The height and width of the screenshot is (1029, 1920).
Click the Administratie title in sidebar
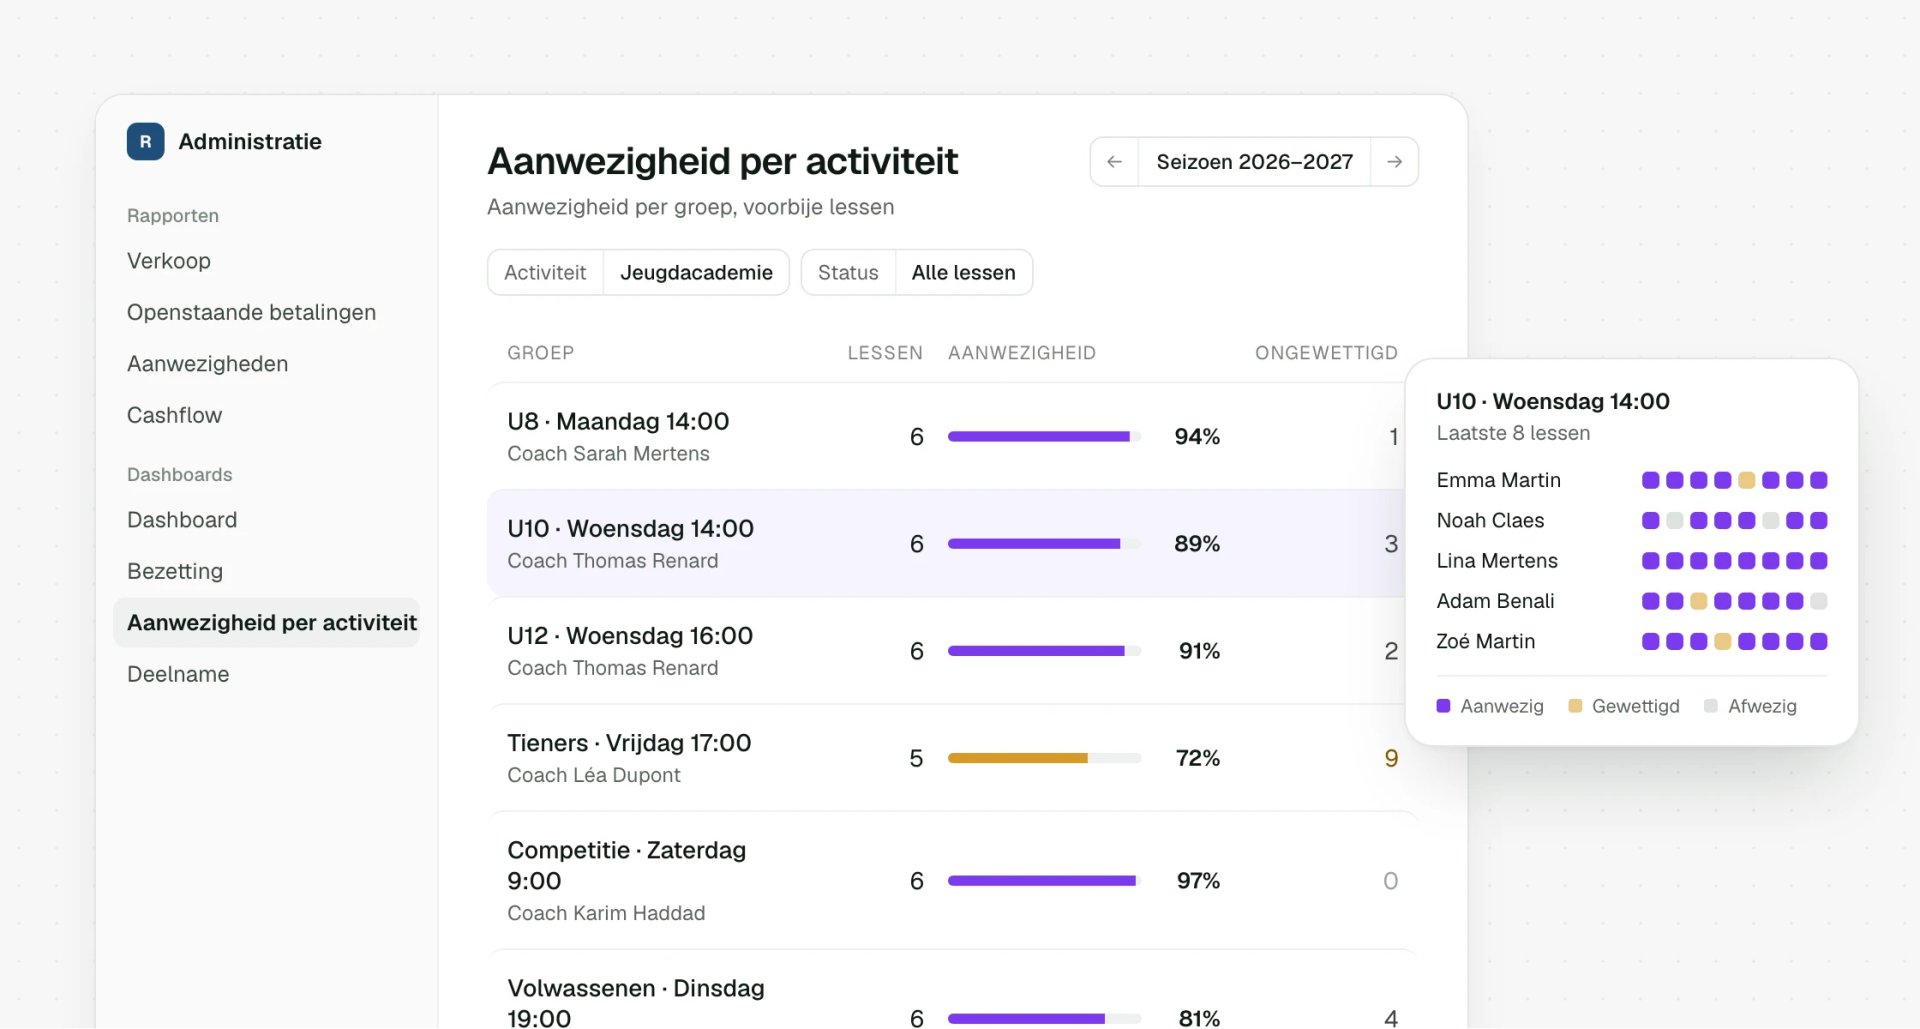click(x=250, y=142)
